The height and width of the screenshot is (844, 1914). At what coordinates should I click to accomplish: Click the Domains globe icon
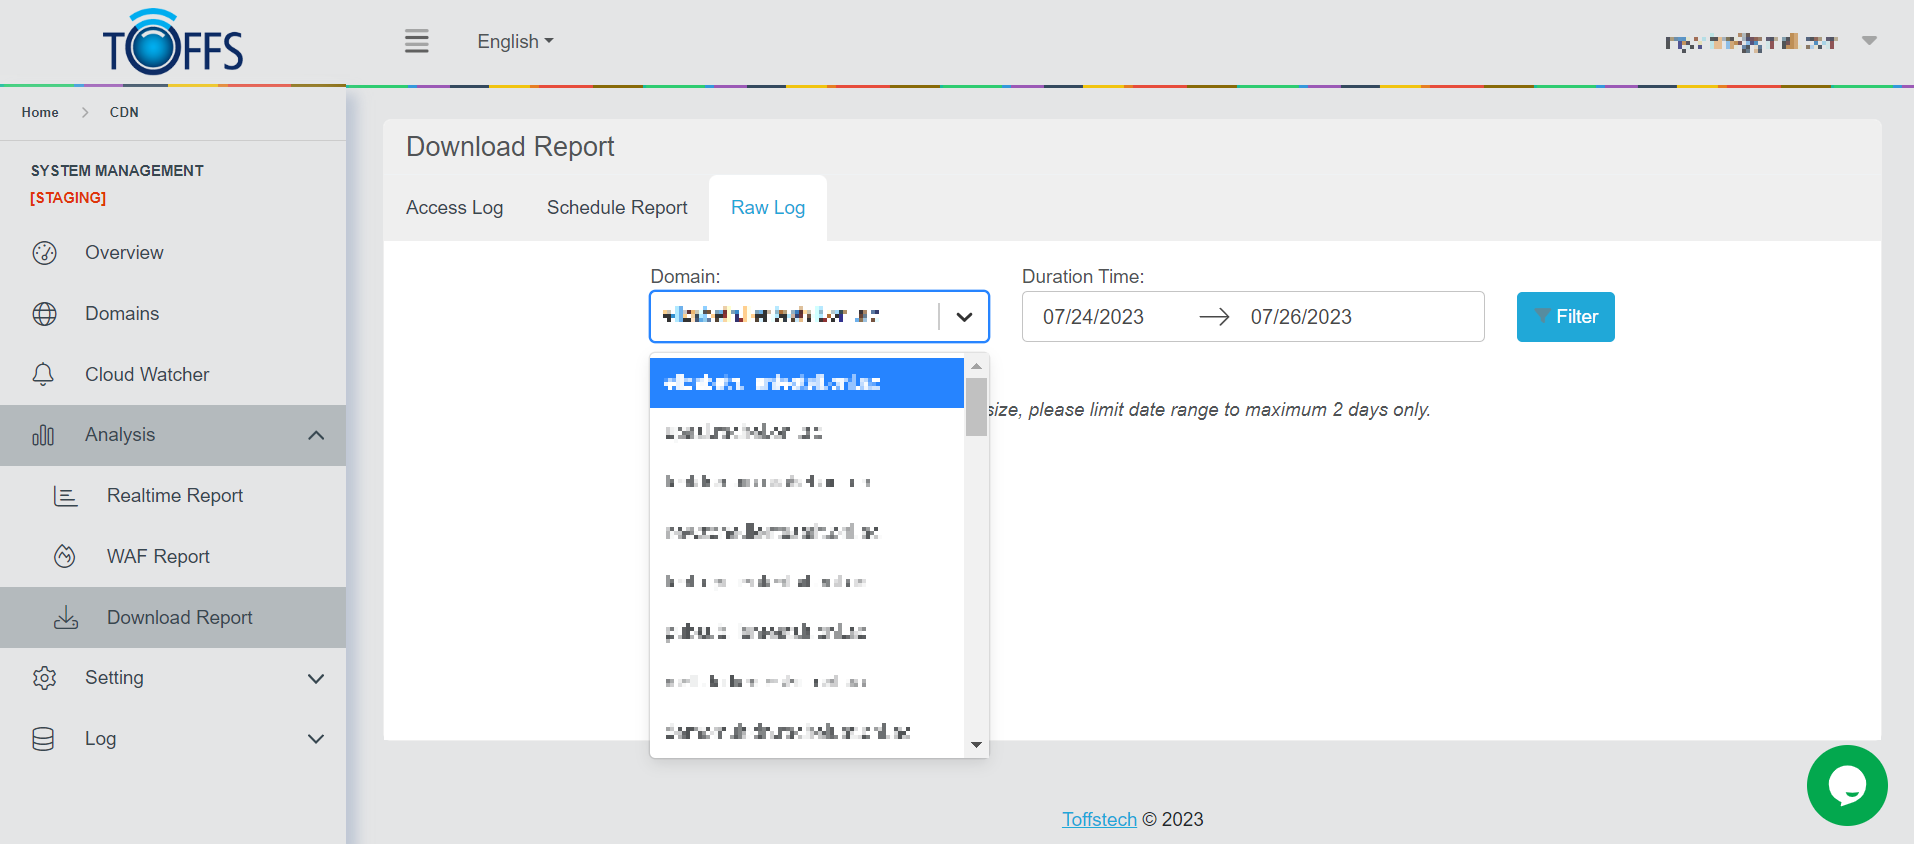[x=44, y=314]
